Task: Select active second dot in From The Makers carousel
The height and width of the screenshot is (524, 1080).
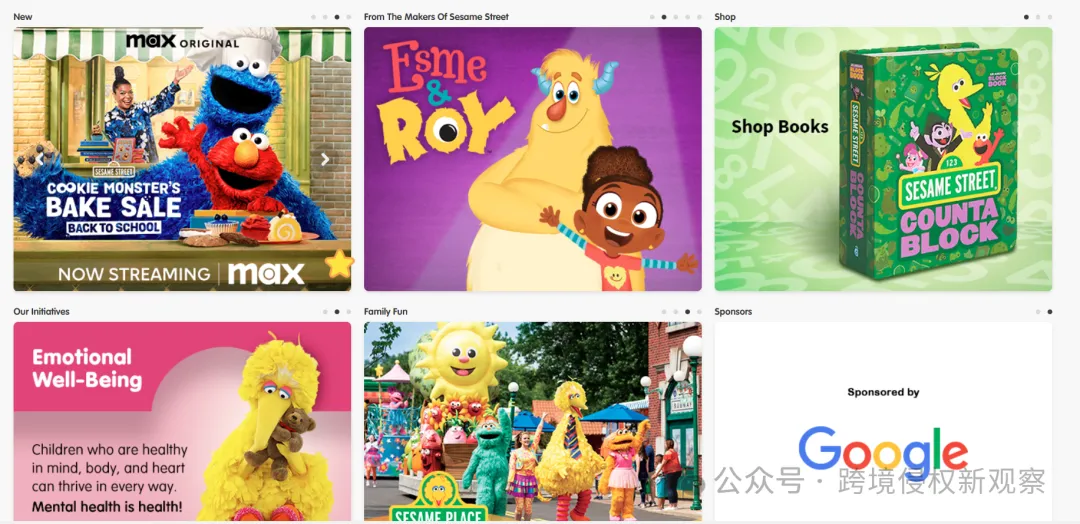Action: [x=664, y=17]
